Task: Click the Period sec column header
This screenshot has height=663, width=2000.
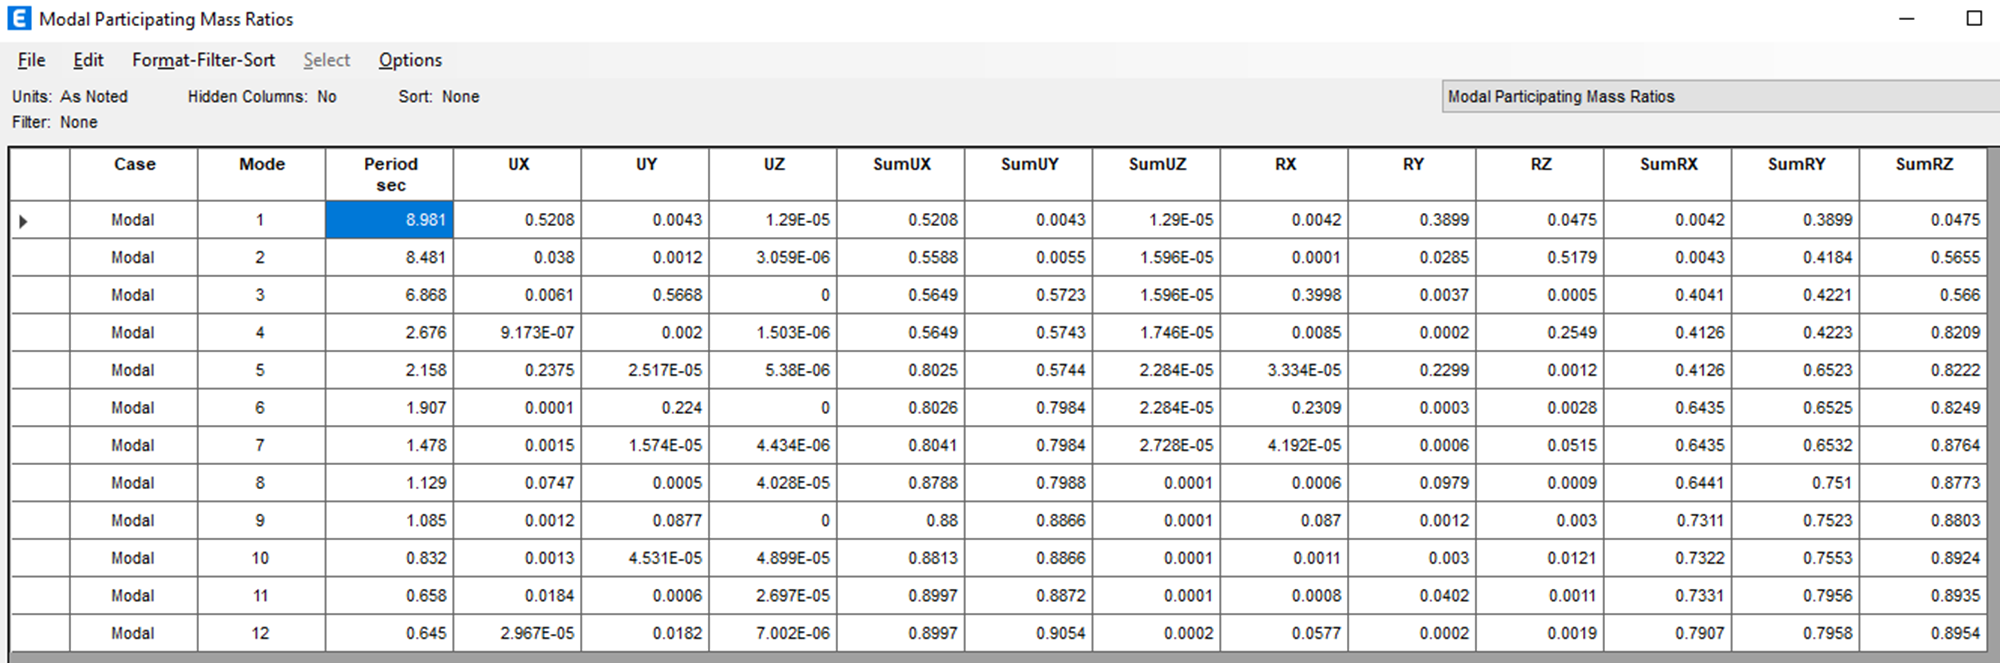Action: pyautogui.click(x=390, y=174)
